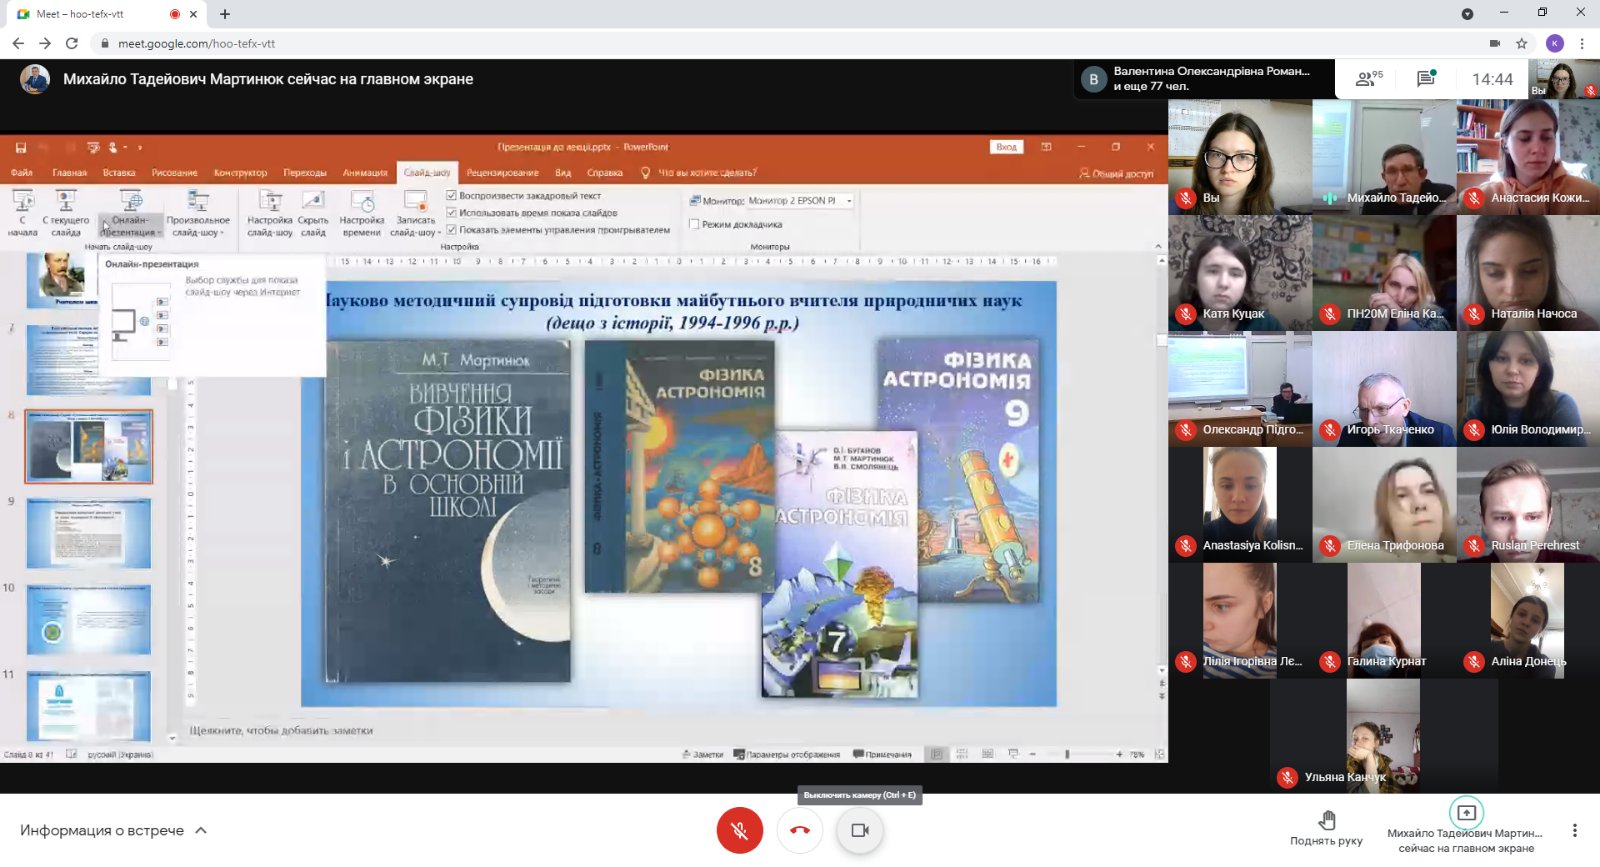Open Chrome's three-dot menu

[1582, 43]
